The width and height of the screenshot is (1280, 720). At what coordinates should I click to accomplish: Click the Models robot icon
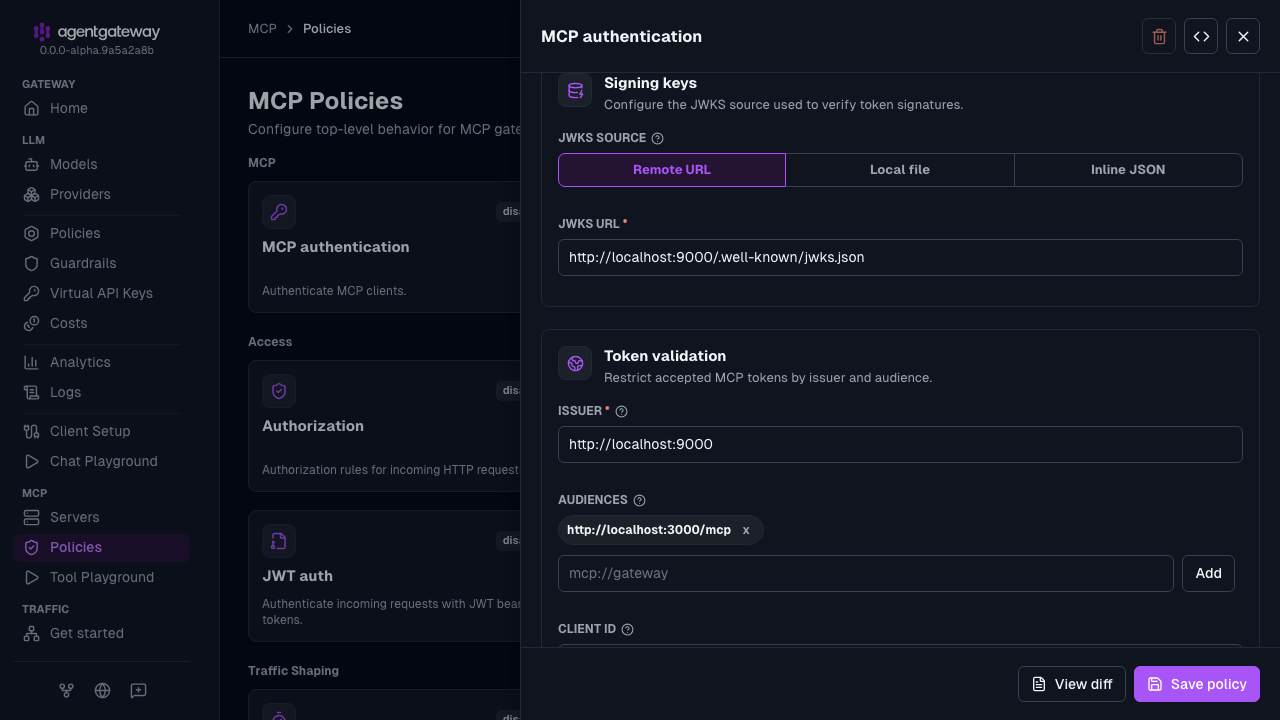click(32, 164)
